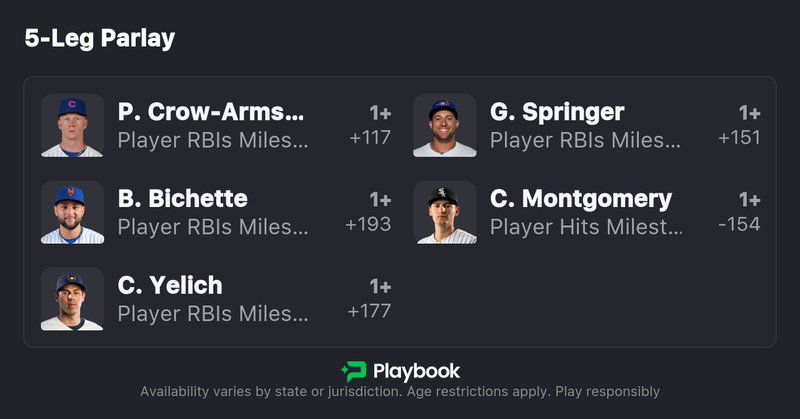800x419 pixels.
Task: Click the 5-Leg Parlay heading
Action: (100, 39)
